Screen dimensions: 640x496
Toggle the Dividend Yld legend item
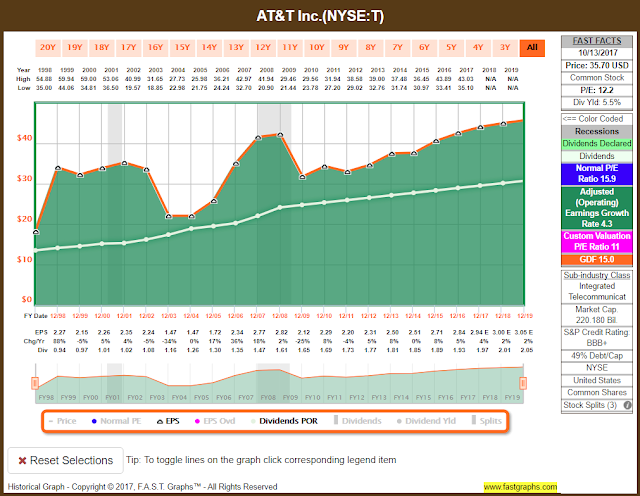(426, 421)
